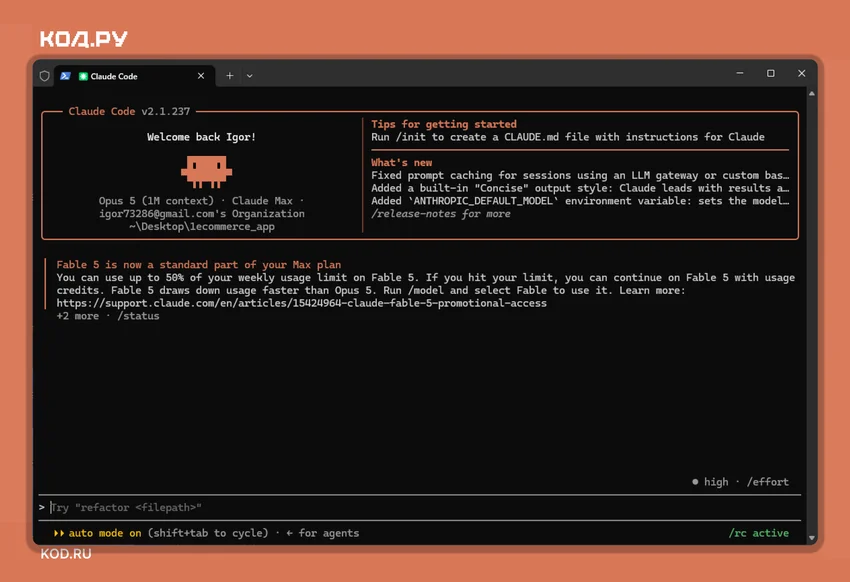Click the shield icon in title bar
850x582 pixels.
(44, 76)
